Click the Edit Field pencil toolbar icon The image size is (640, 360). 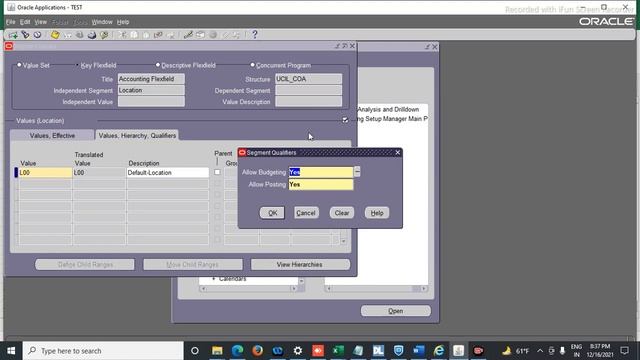click(x=188, y=35)
